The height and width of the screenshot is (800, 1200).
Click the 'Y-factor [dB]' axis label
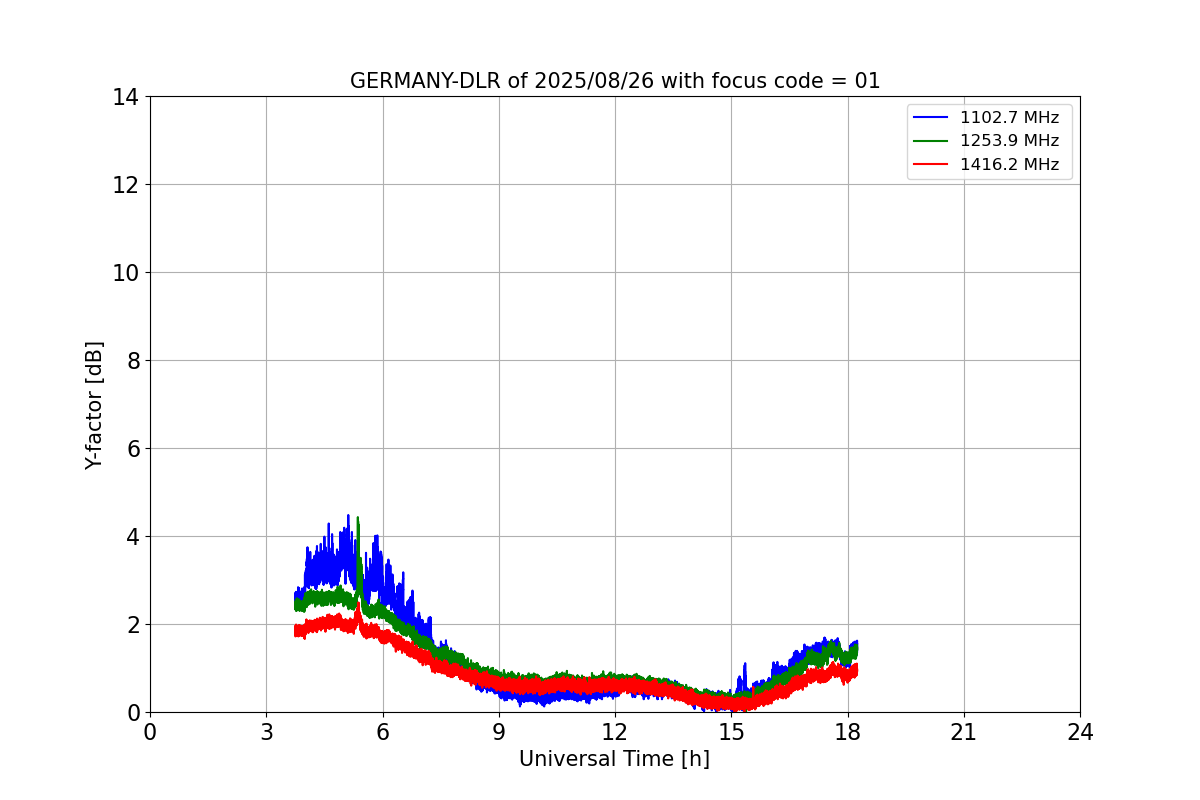(x=94, y=405)
